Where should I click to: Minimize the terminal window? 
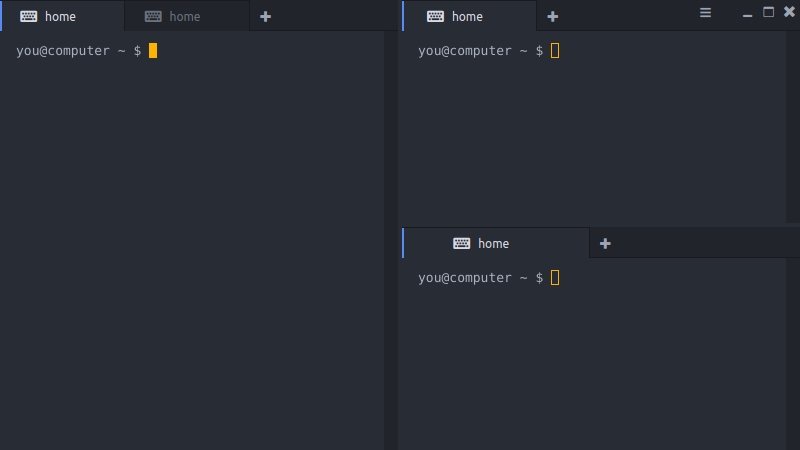[x=747, y=16]
